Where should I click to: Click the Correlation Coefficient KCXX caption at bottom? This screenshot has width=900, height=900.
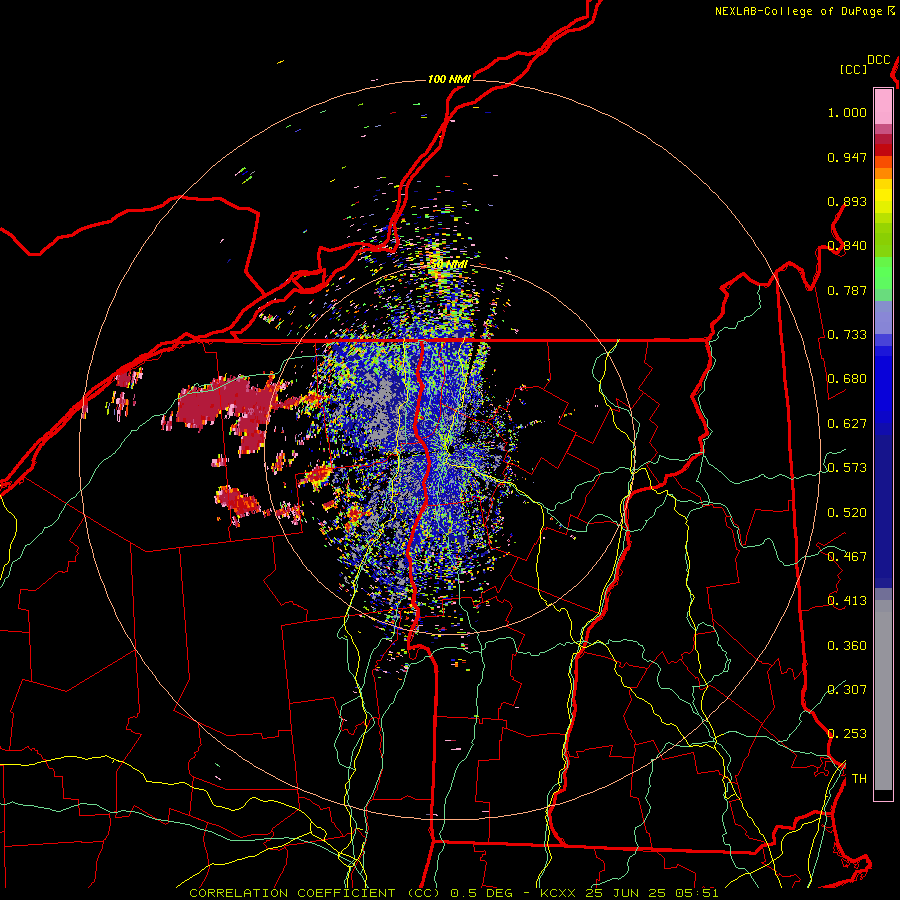point(453,893)
